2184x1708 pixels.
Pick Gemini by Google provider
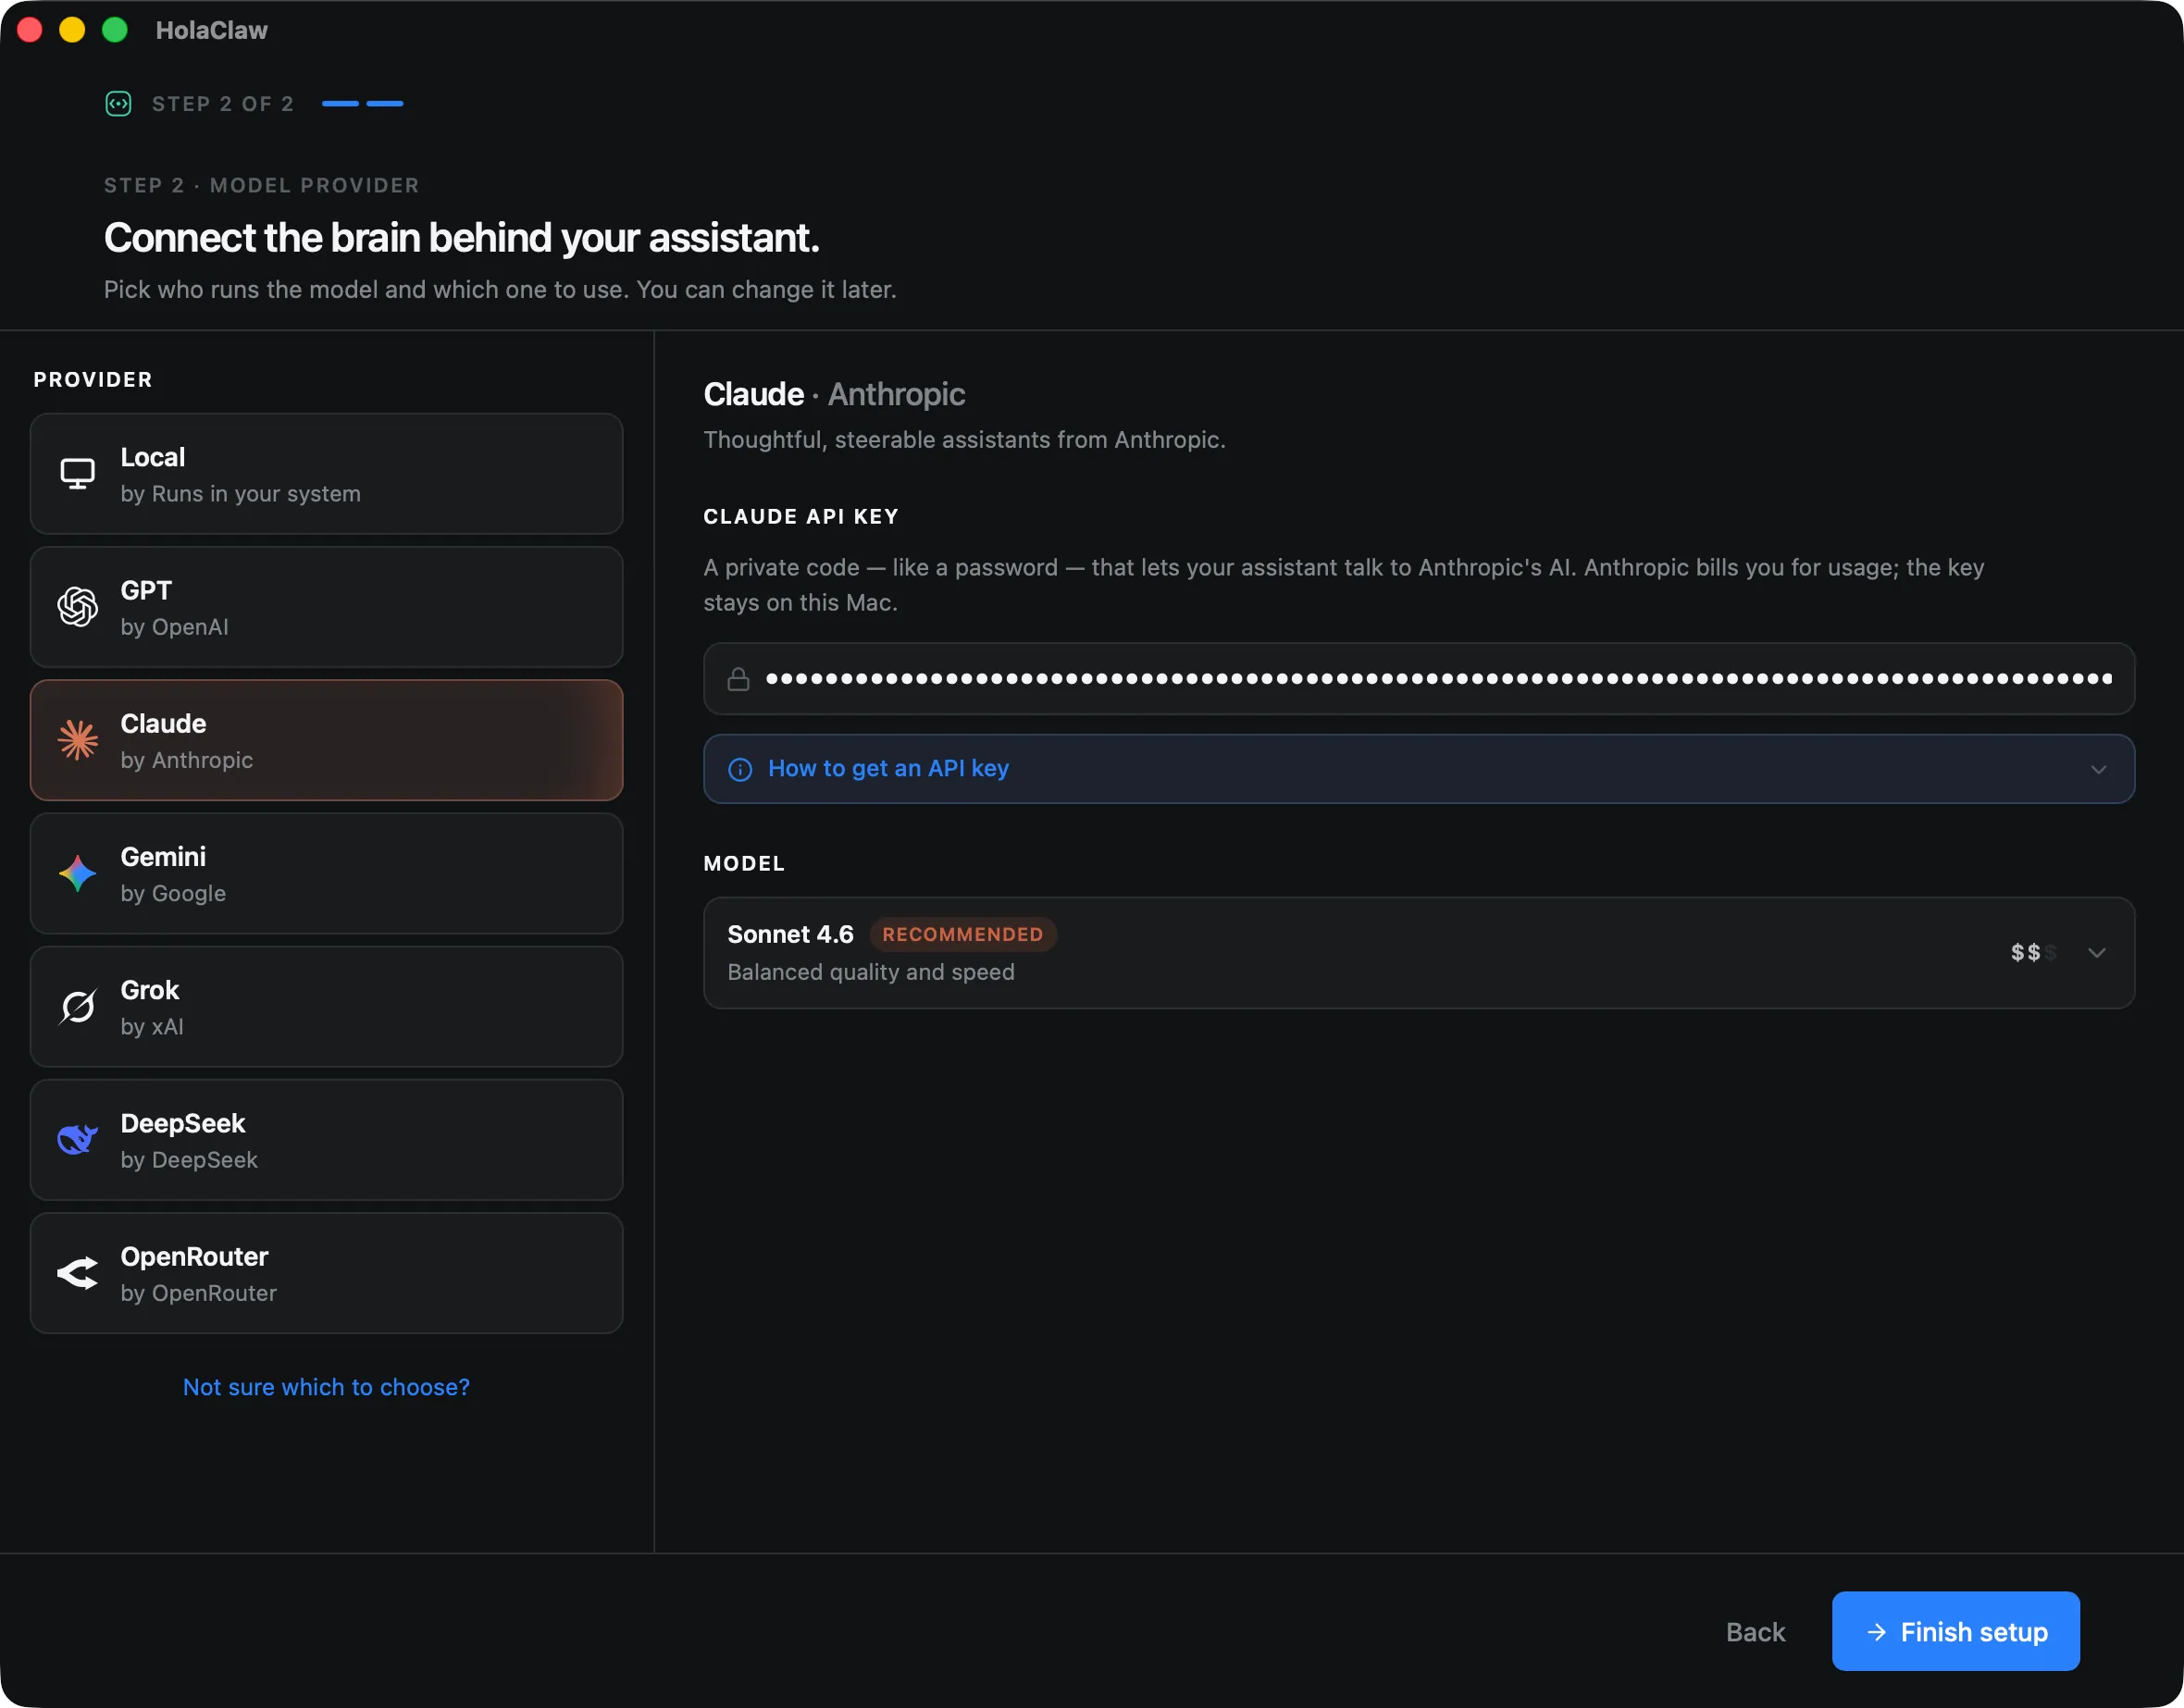[x=326, y=873]
